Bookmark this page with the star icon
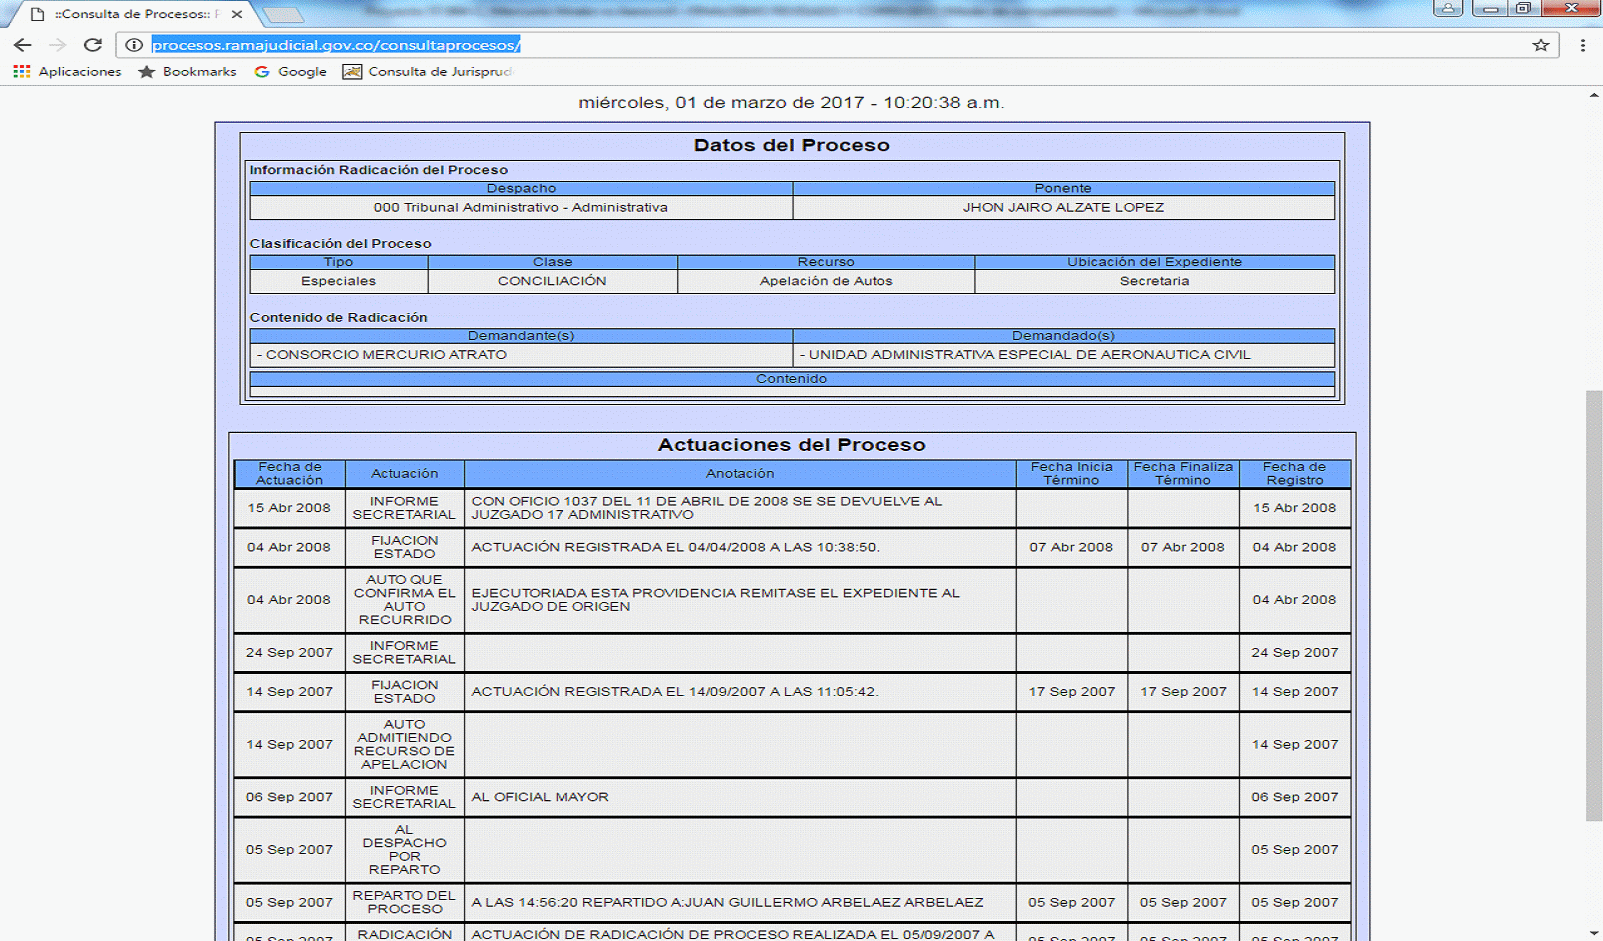Viewport: 1603px width, 941px height. pos(1540,45)
